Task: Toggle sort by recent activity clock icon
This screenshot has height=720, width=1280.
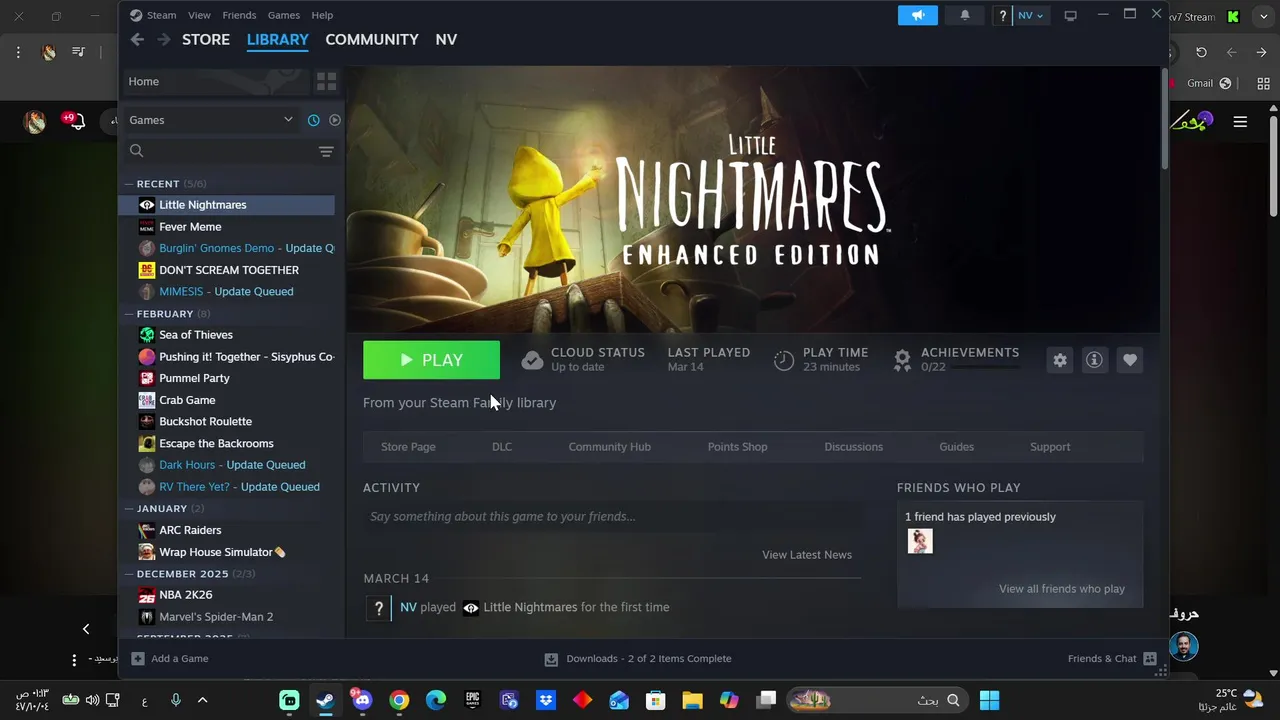Action: click(x=313, y=120)
